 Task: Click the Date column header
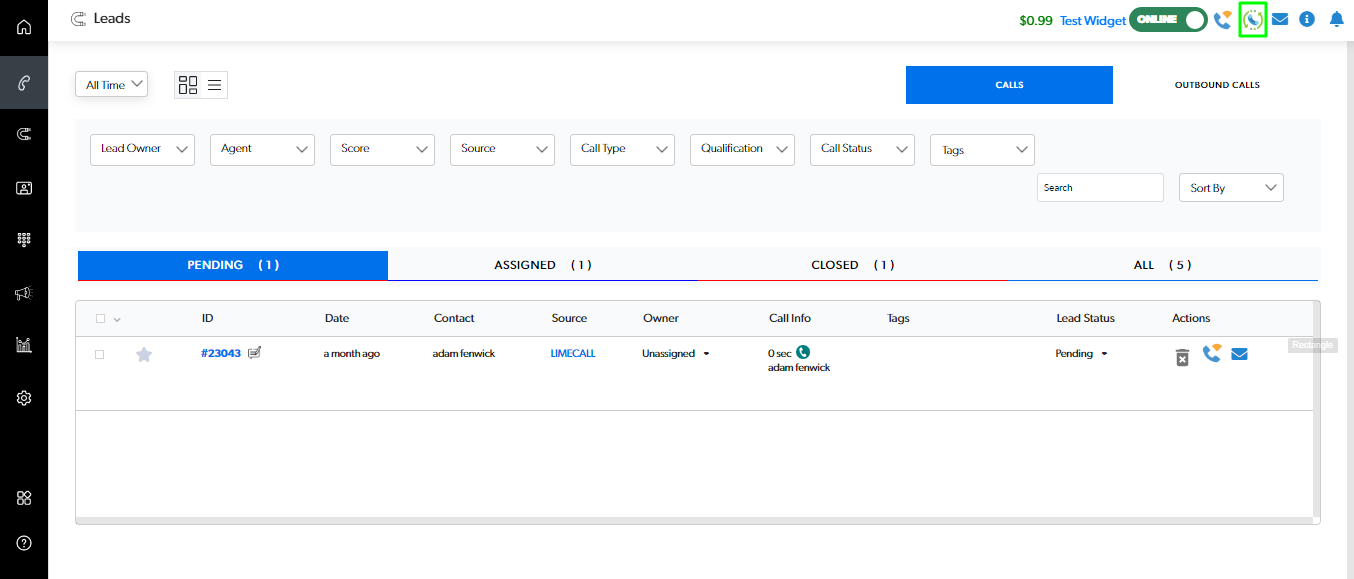click(x=337, y=318)
